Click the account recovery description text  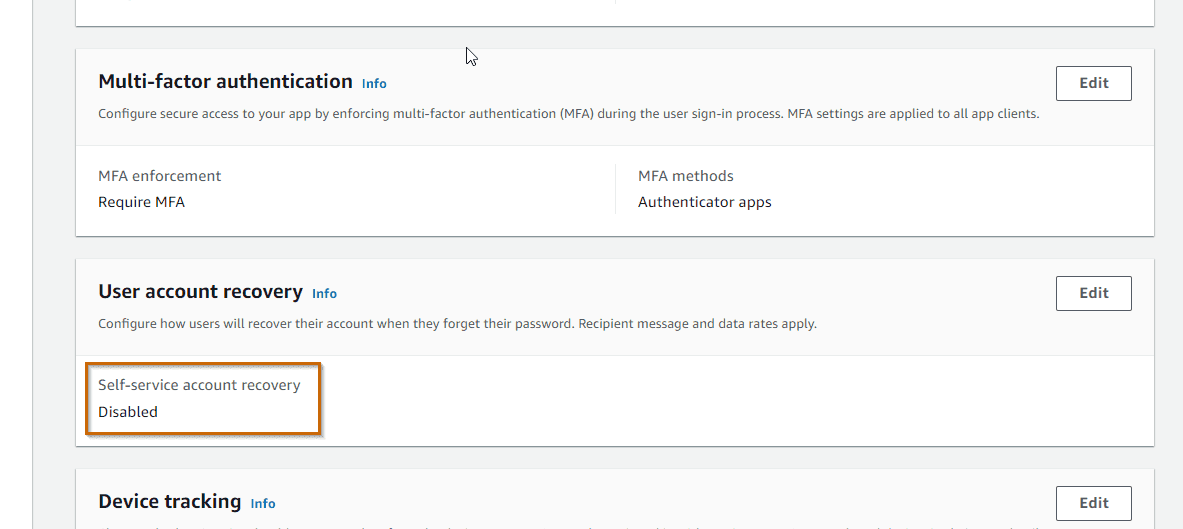click(457, 324)
